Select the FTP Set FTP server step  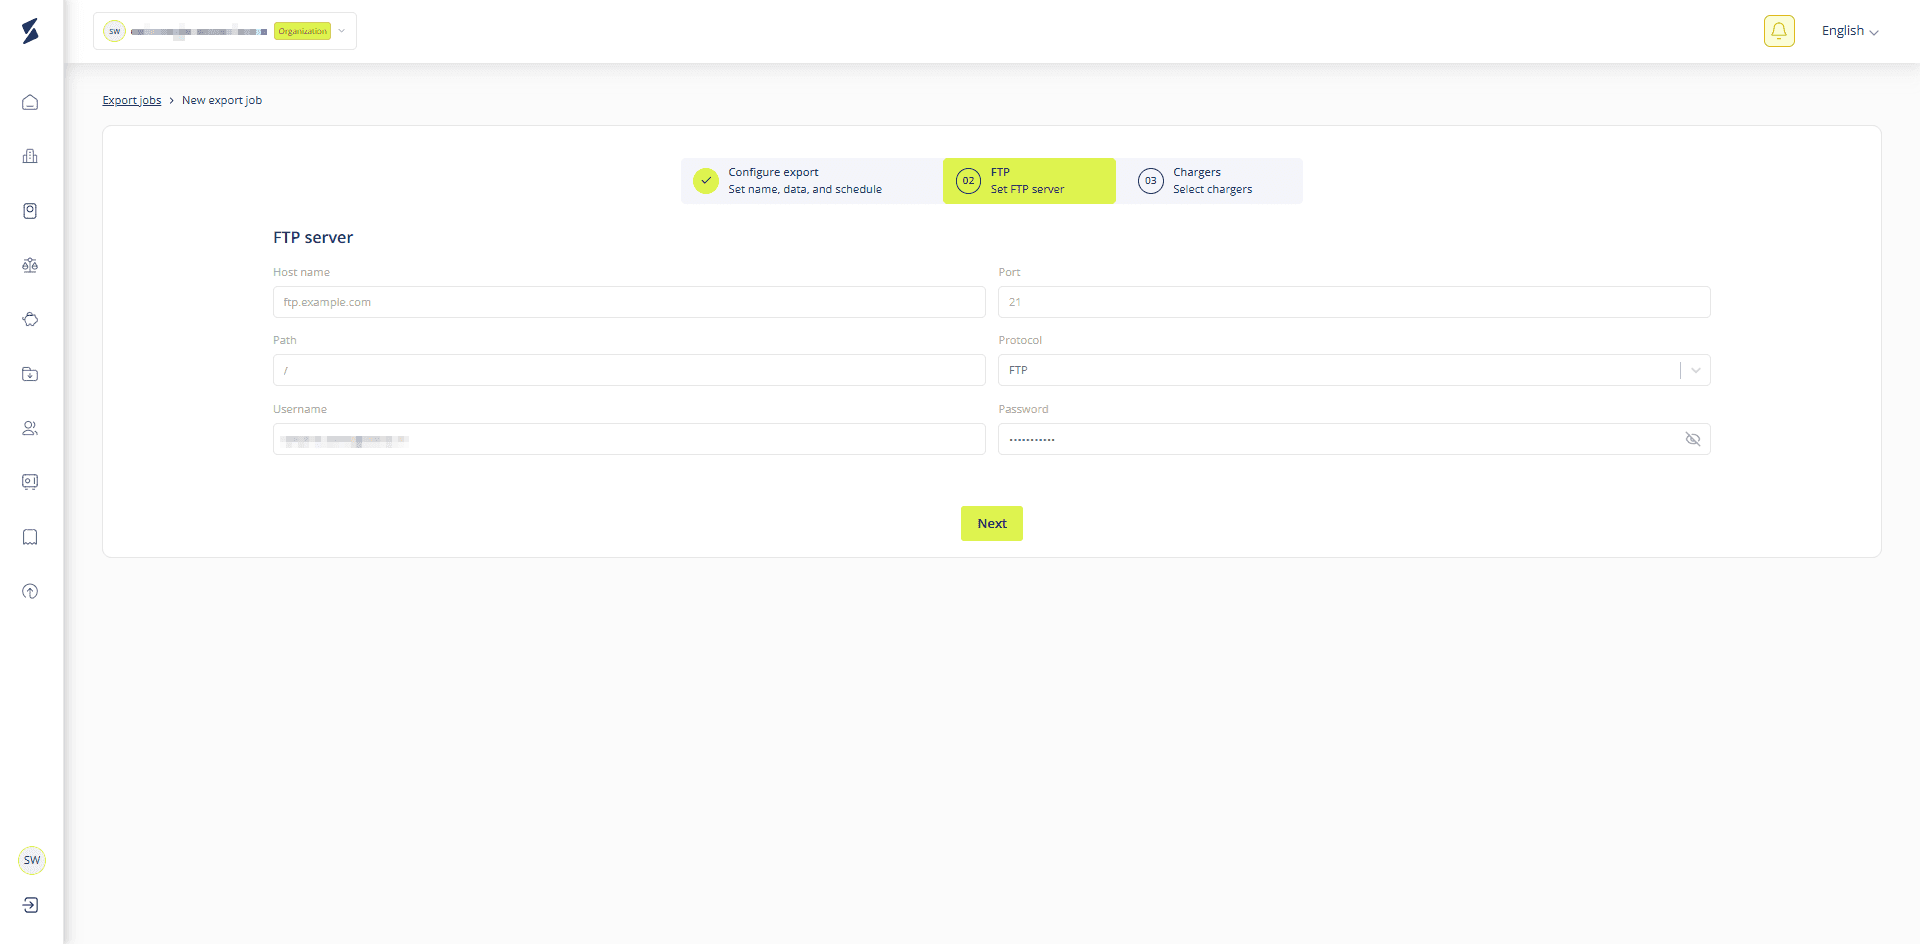pyautogui.click(x=1029, y=181)
